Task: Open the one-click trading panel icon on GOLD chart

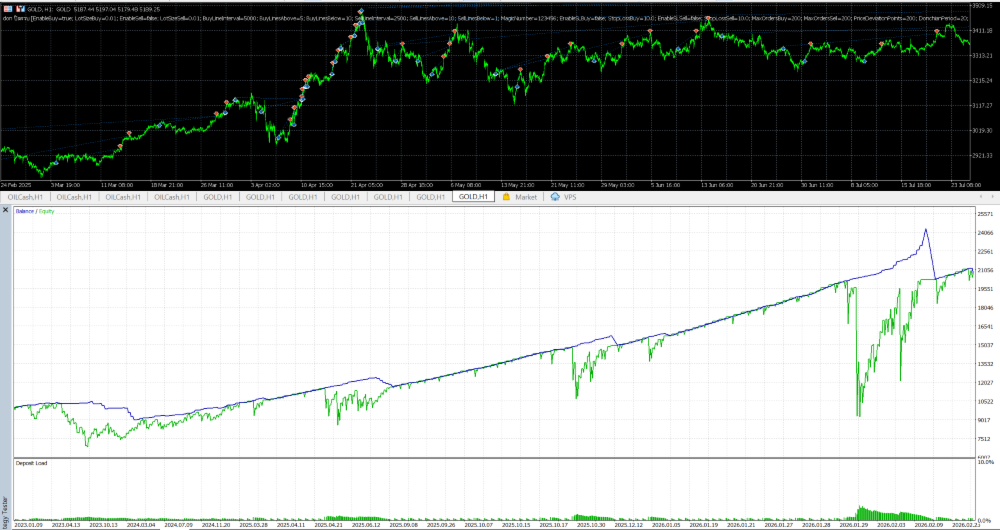Action: coord(8,10)
